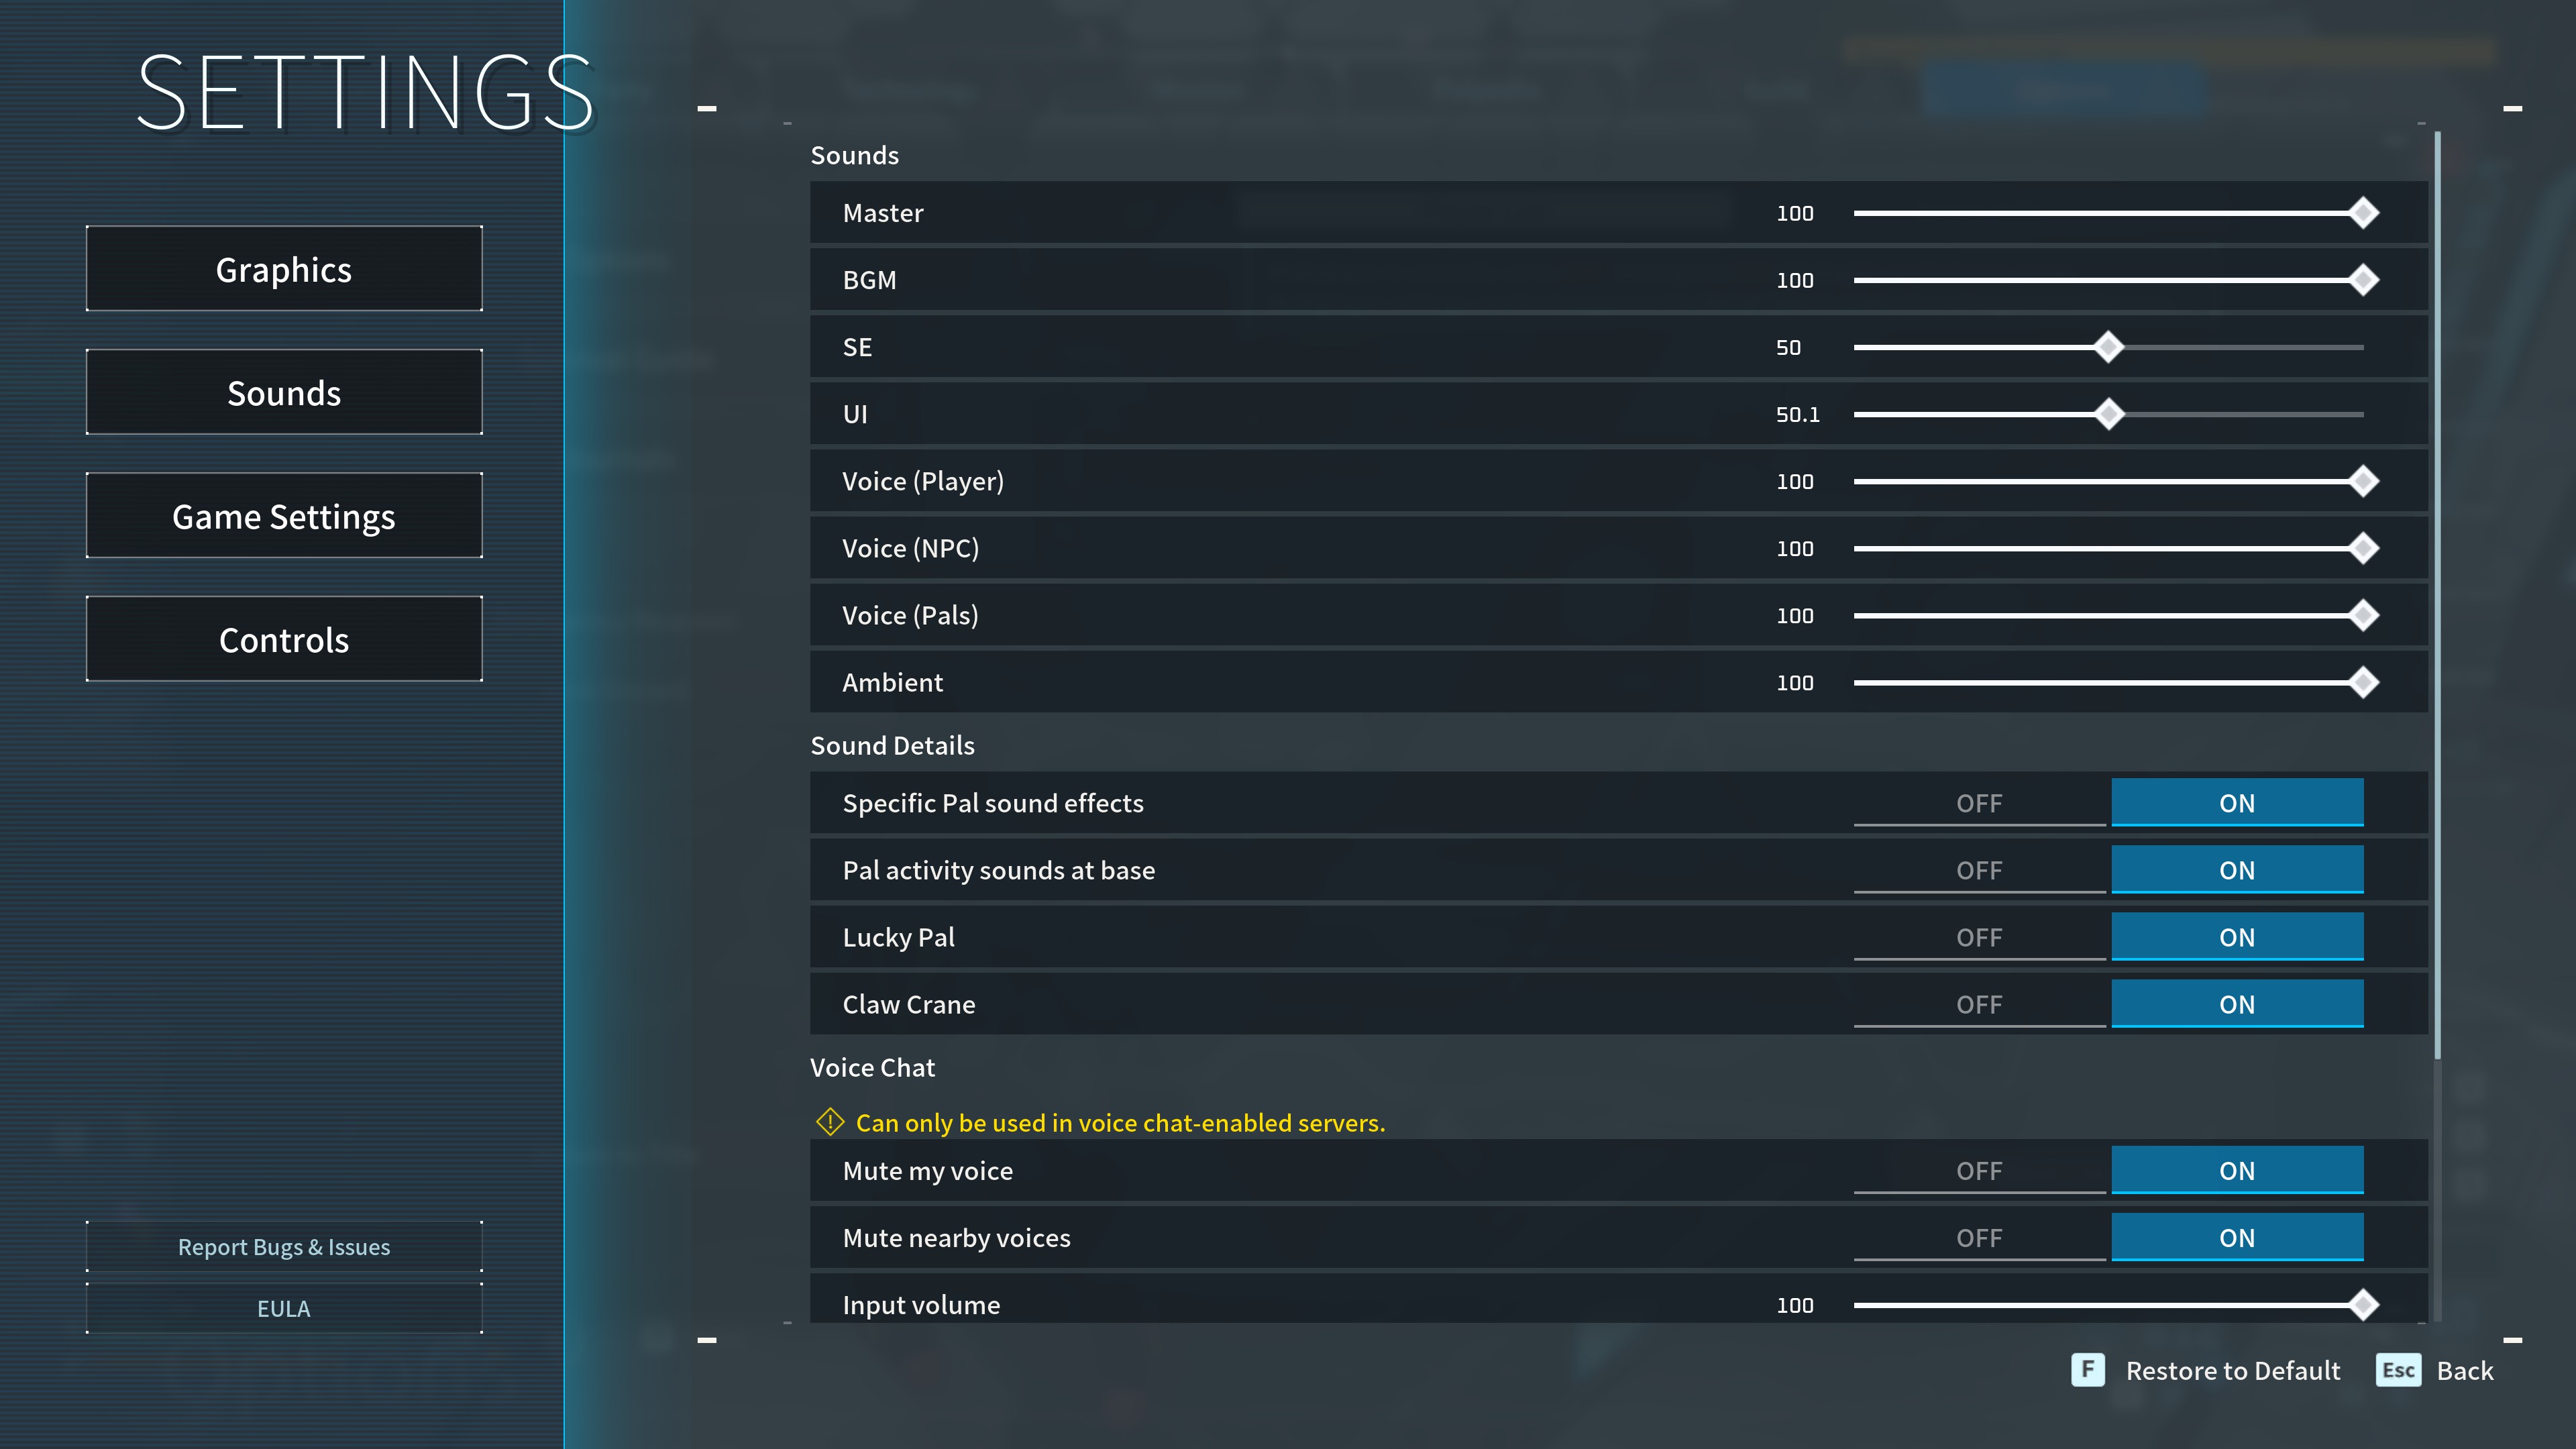Click the Input volume slider handle
Screen dimensions: 2576x1449
click(2363, 1305)
